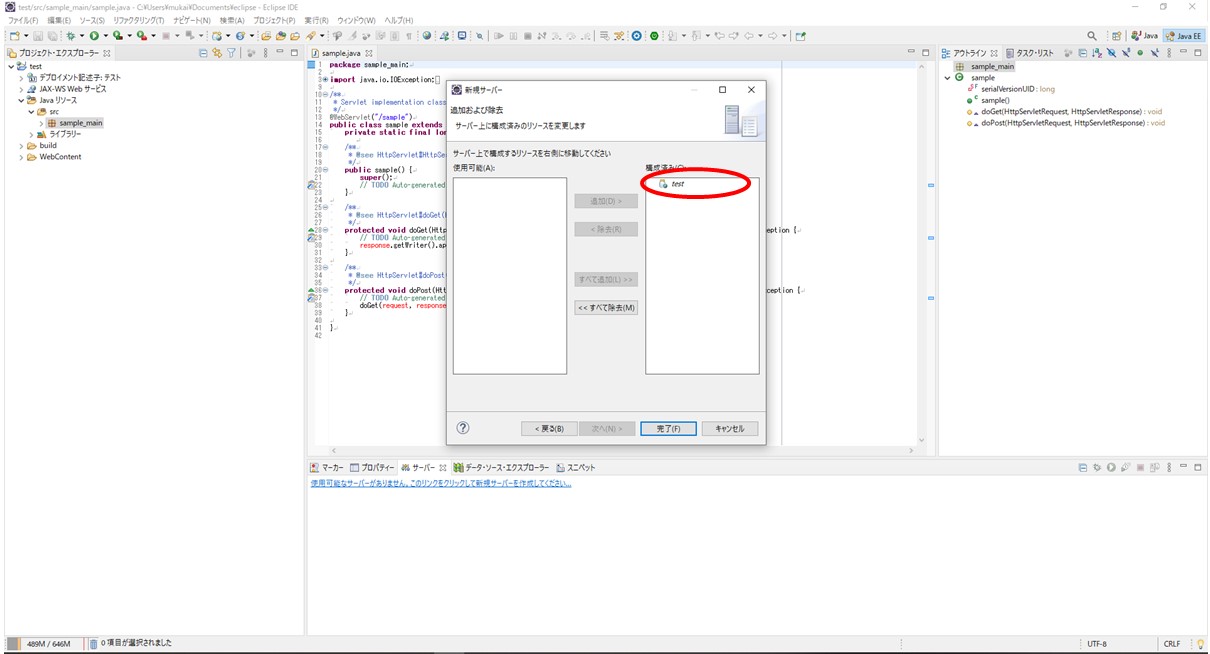Click the back navigation arrow in toolbar
1210x654 pixels.
[749, 36]
